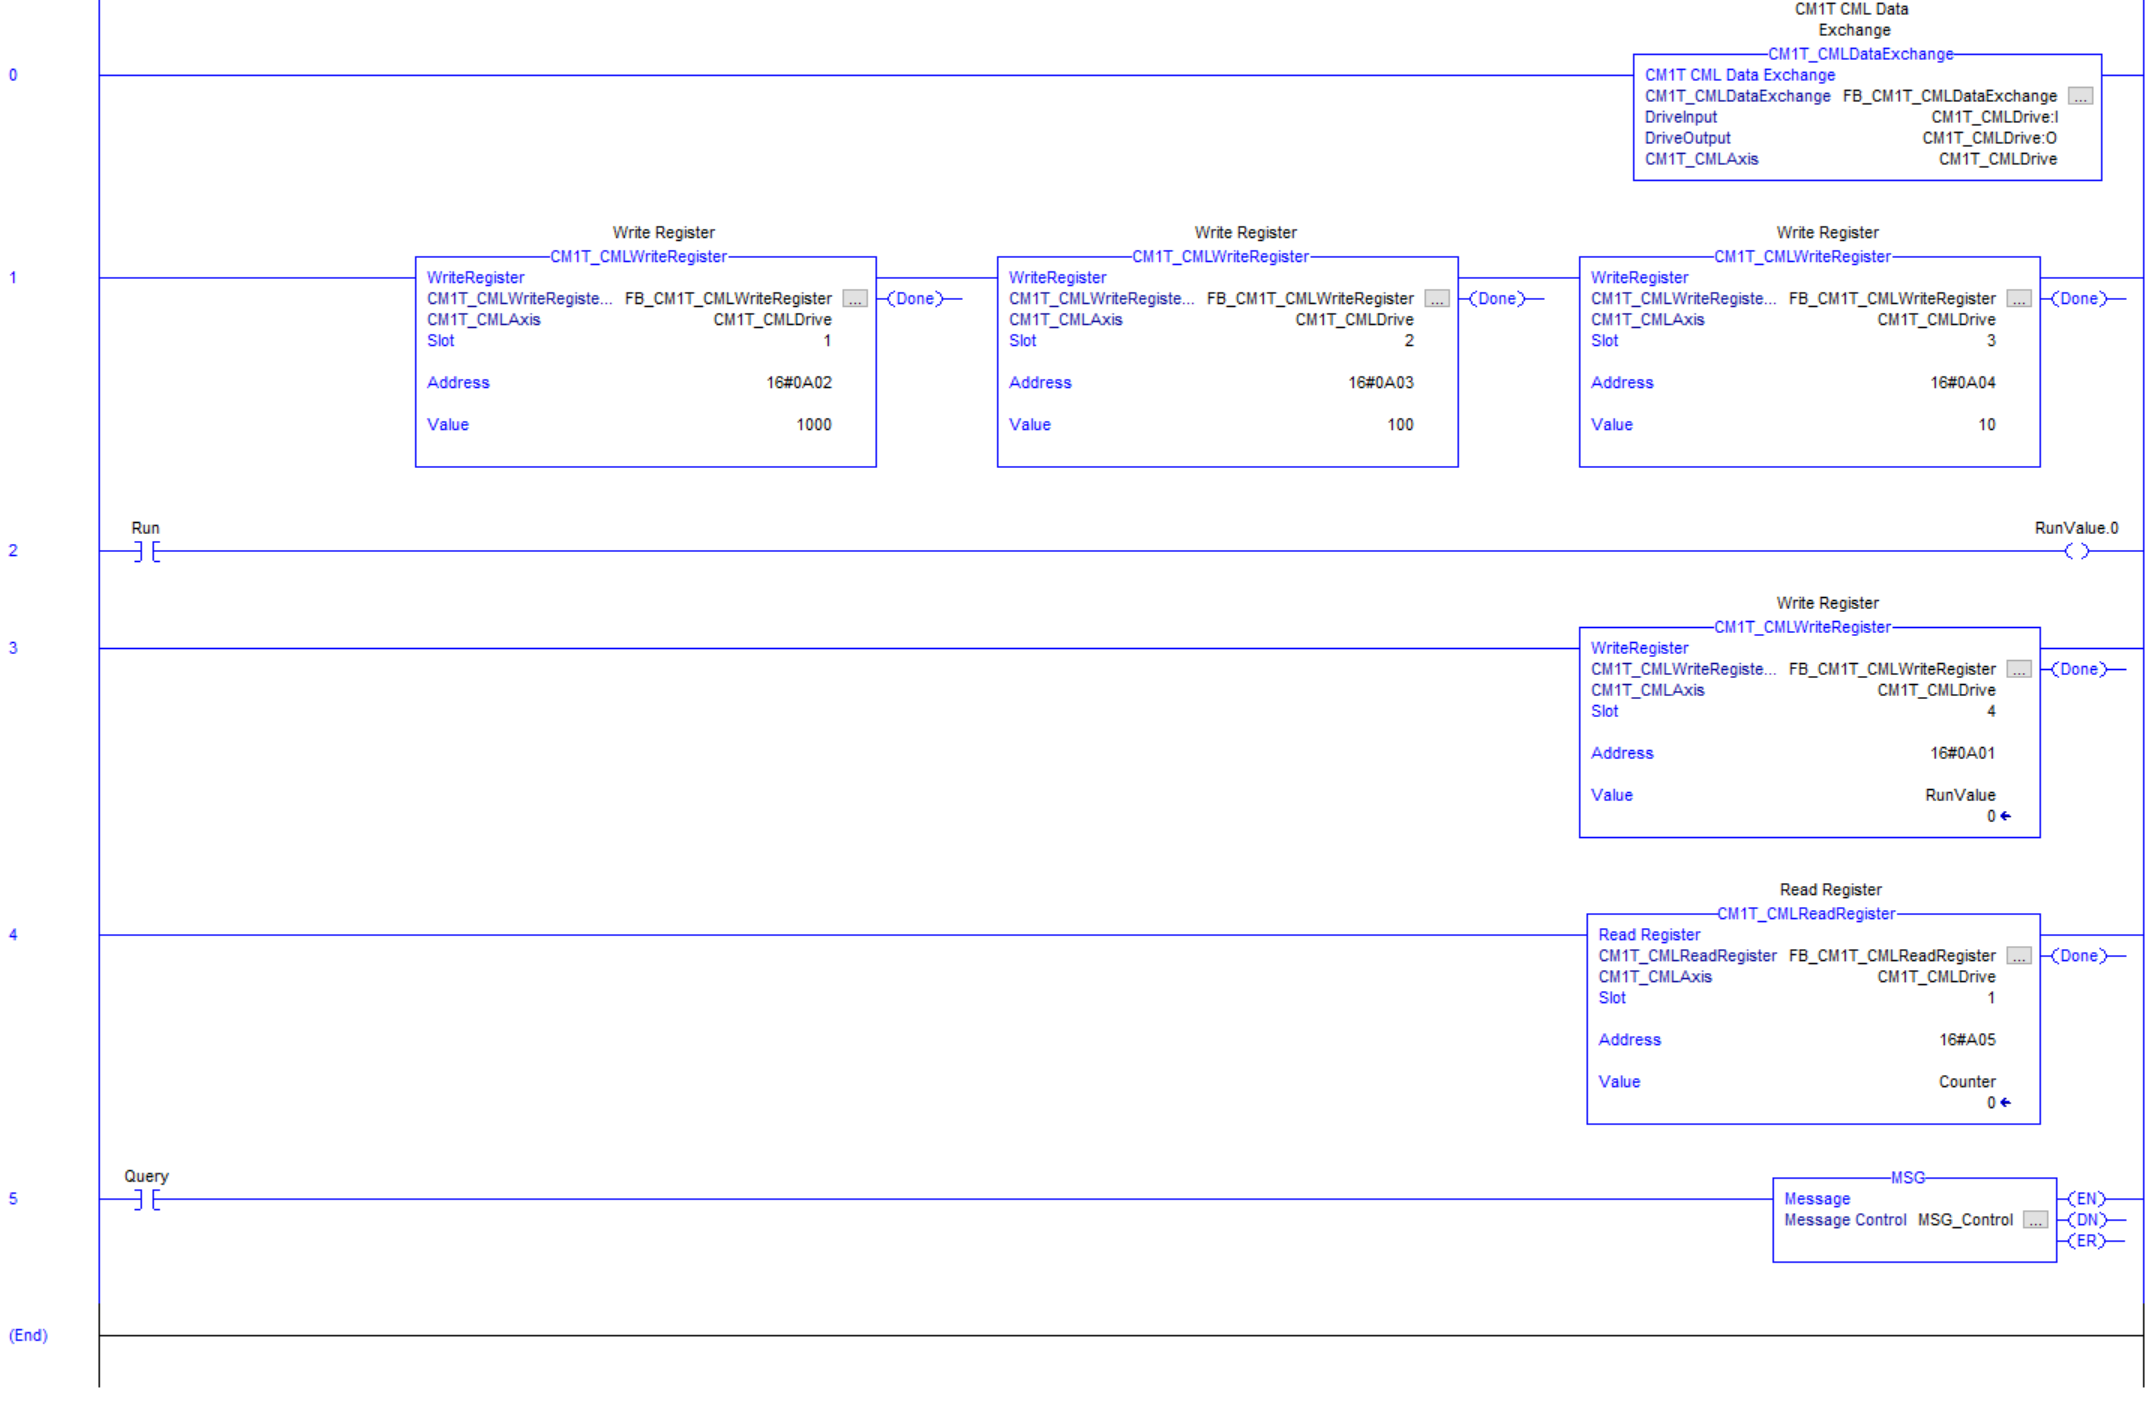The height and width of the screenshot is (1401, 2151).
Task: Click the Counter tag in Read Register block
Action: click(x=1966, y=1082)
